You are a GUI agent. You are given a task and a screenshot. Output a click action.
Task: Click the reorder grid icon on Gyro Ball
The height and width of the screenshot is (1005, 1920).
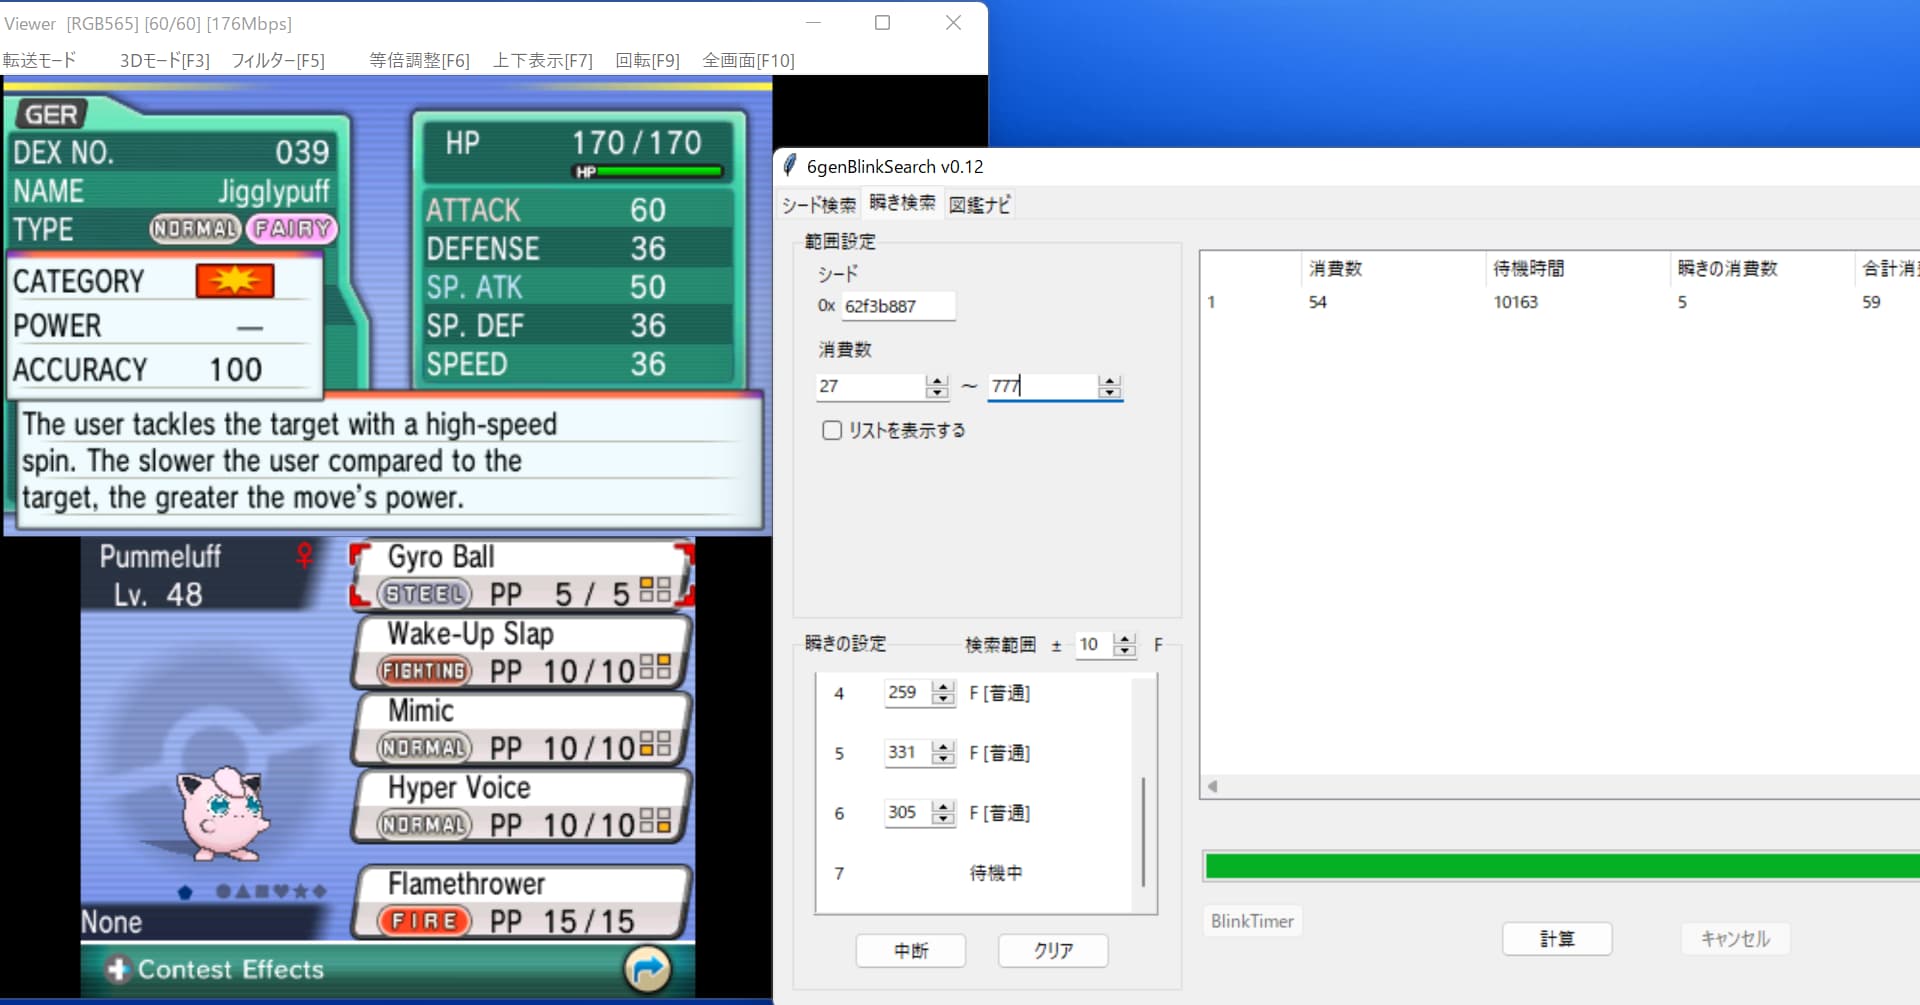click(x=655, y=589)
